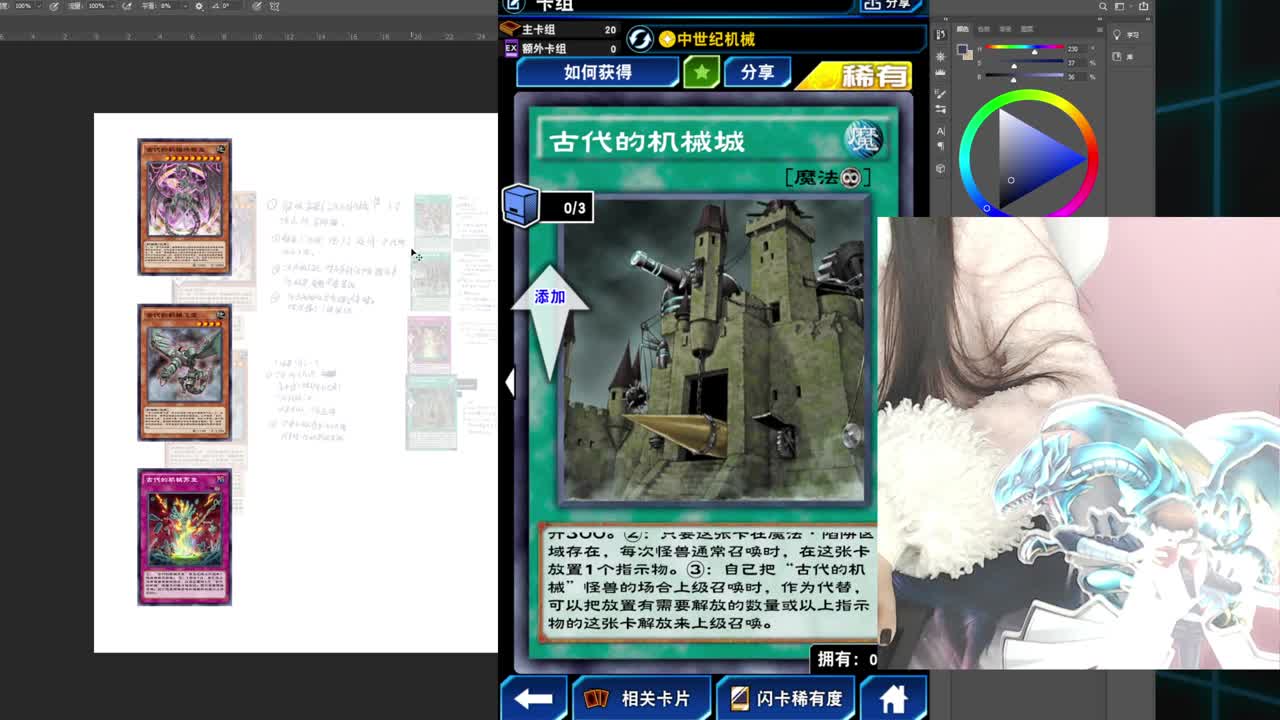
Task: Open the brush presets icon in side strip
Action: [941, 94]
